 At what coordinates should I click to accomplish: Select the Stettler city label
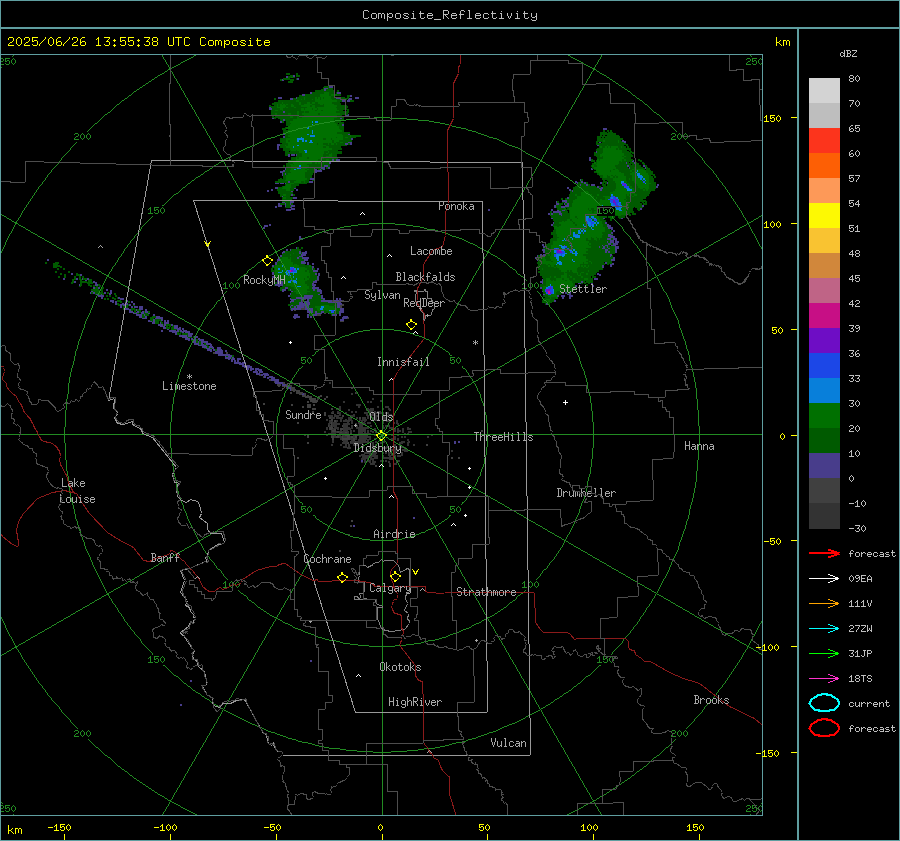pyautogui.click(x=583, y=289)
